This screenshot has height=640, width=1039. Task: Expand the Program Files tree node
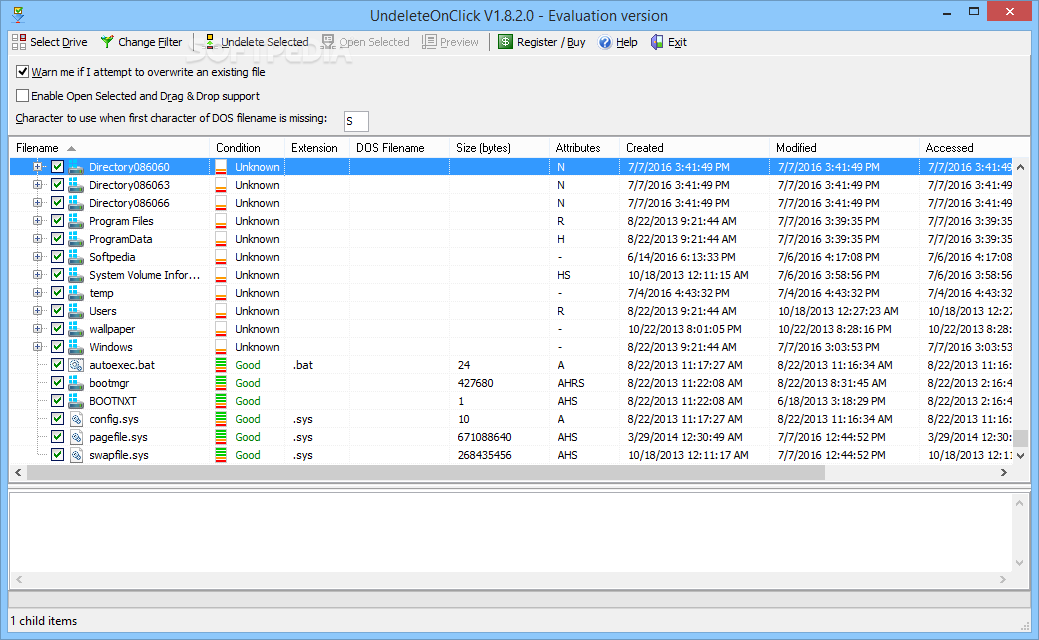(x=38, y=221)
